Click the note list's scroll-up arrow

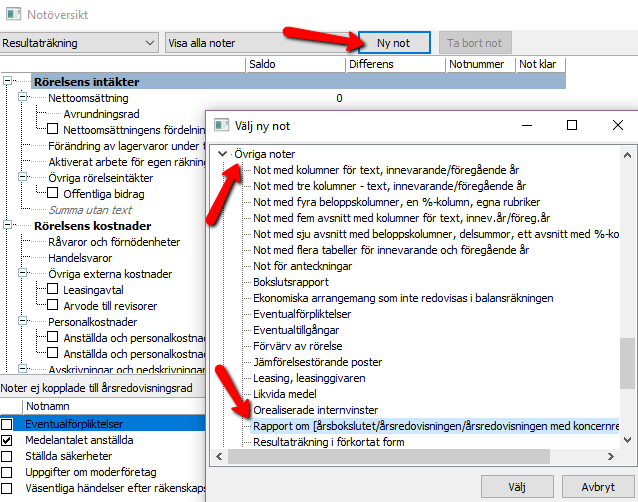click(627, 155)
